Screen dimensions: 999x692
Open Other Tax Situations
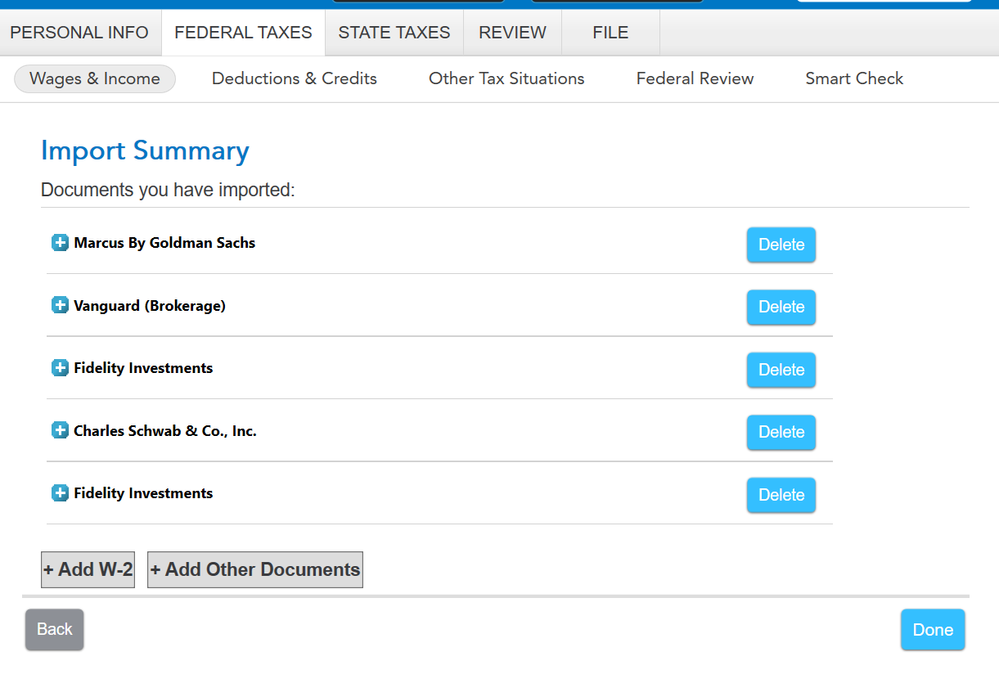tap(507, 78)
